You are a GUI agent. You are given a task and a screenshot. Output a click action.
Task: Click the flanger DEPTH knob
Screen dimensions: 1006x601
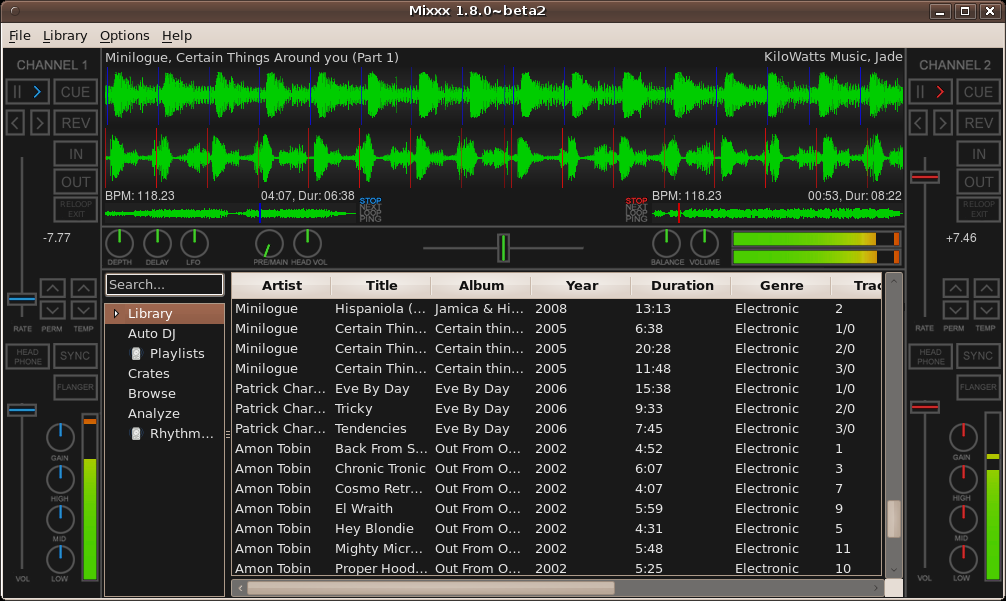tap(119, 244)
